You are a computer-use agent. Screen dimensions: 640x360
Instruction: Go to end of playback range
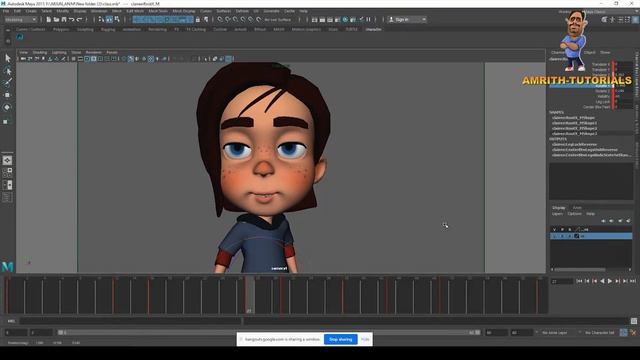[x=633, y=281]
